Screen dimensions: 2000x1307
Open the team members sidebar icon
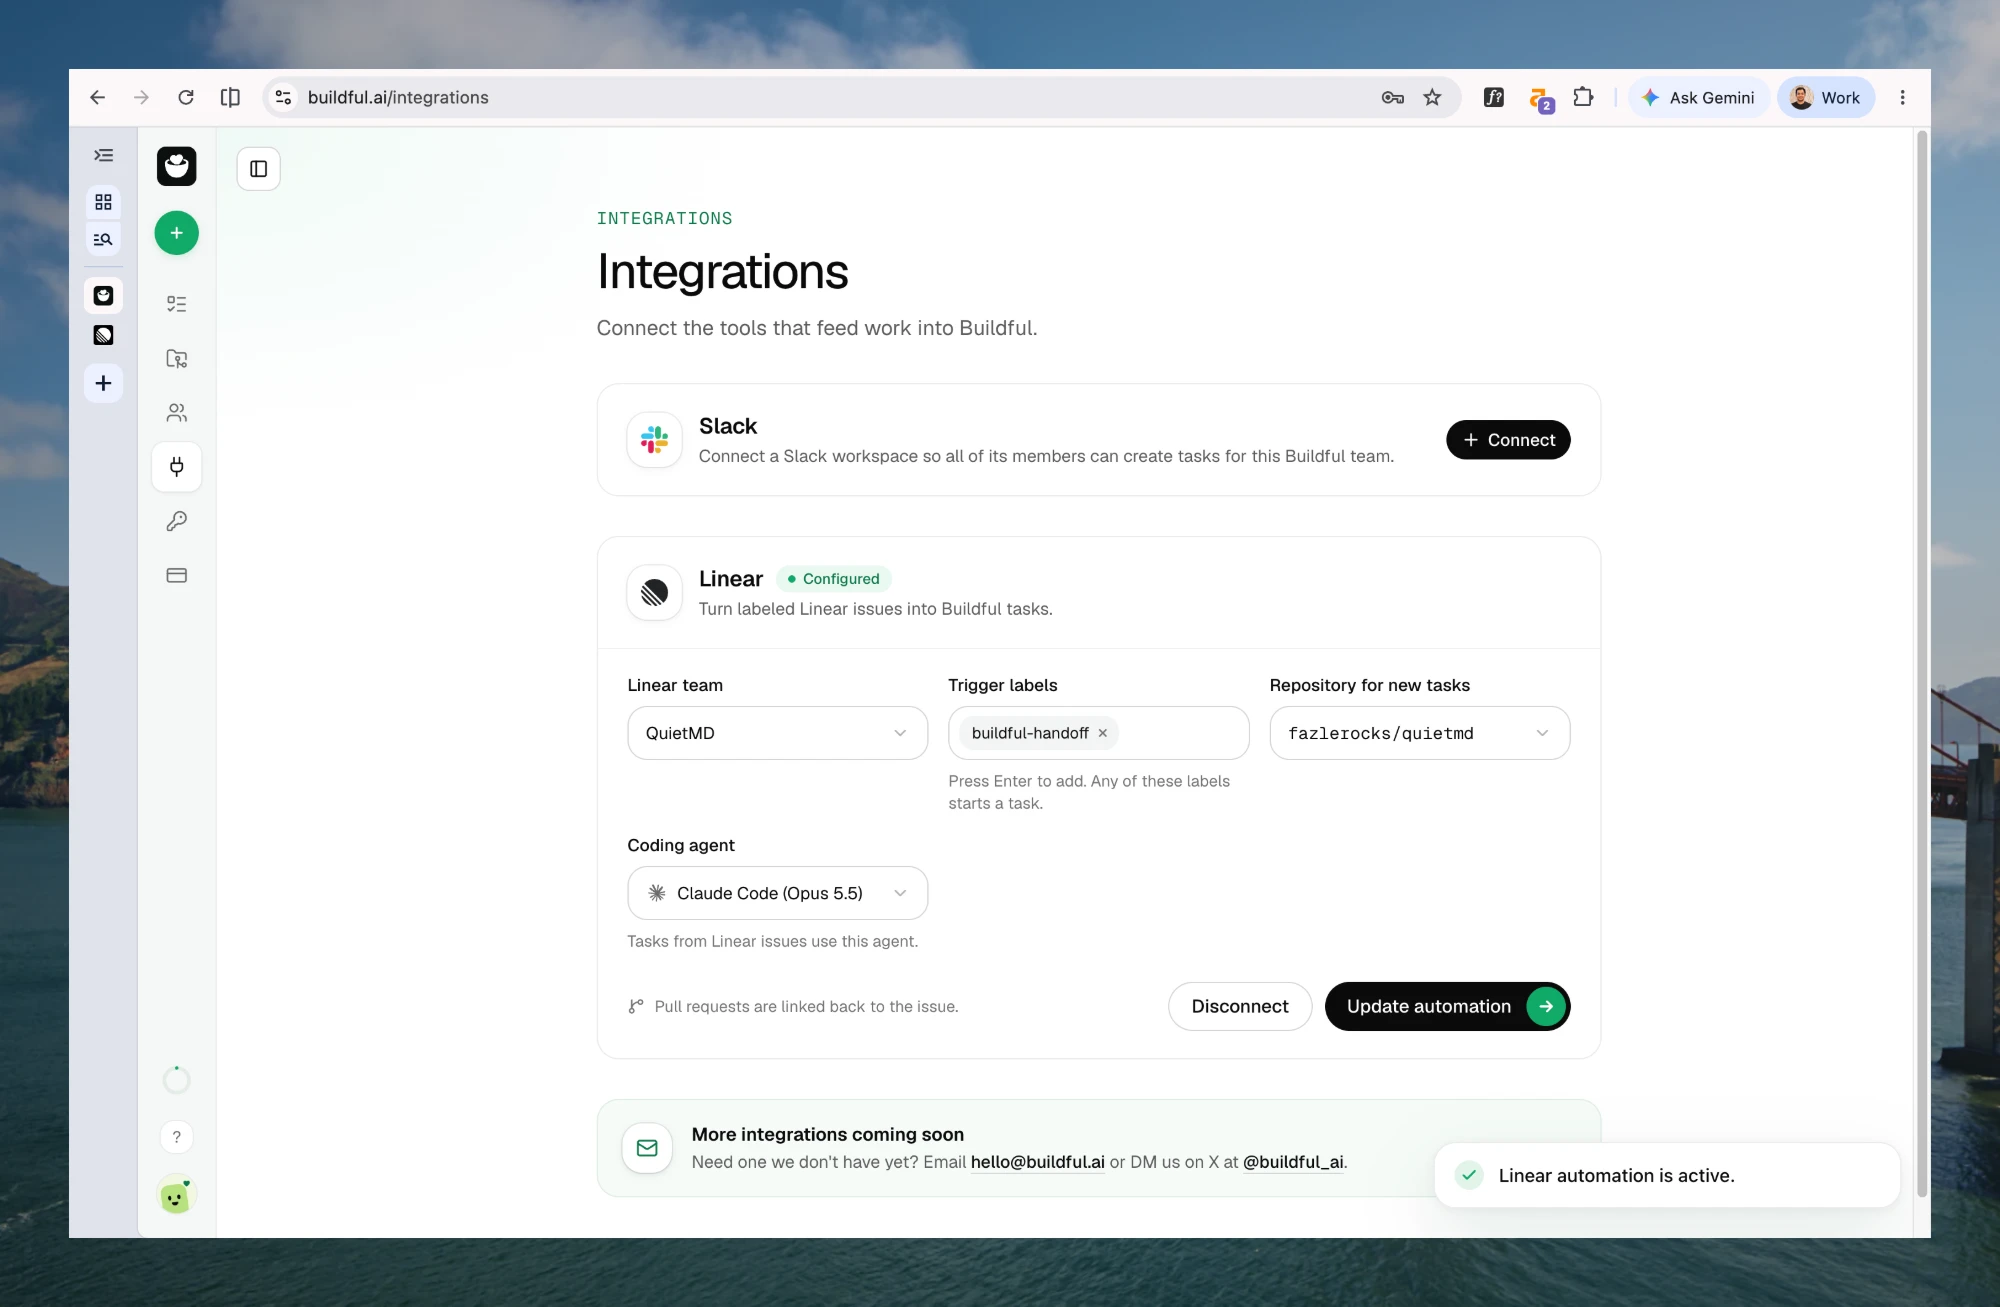pyautogui.click(x=176, y=412)
